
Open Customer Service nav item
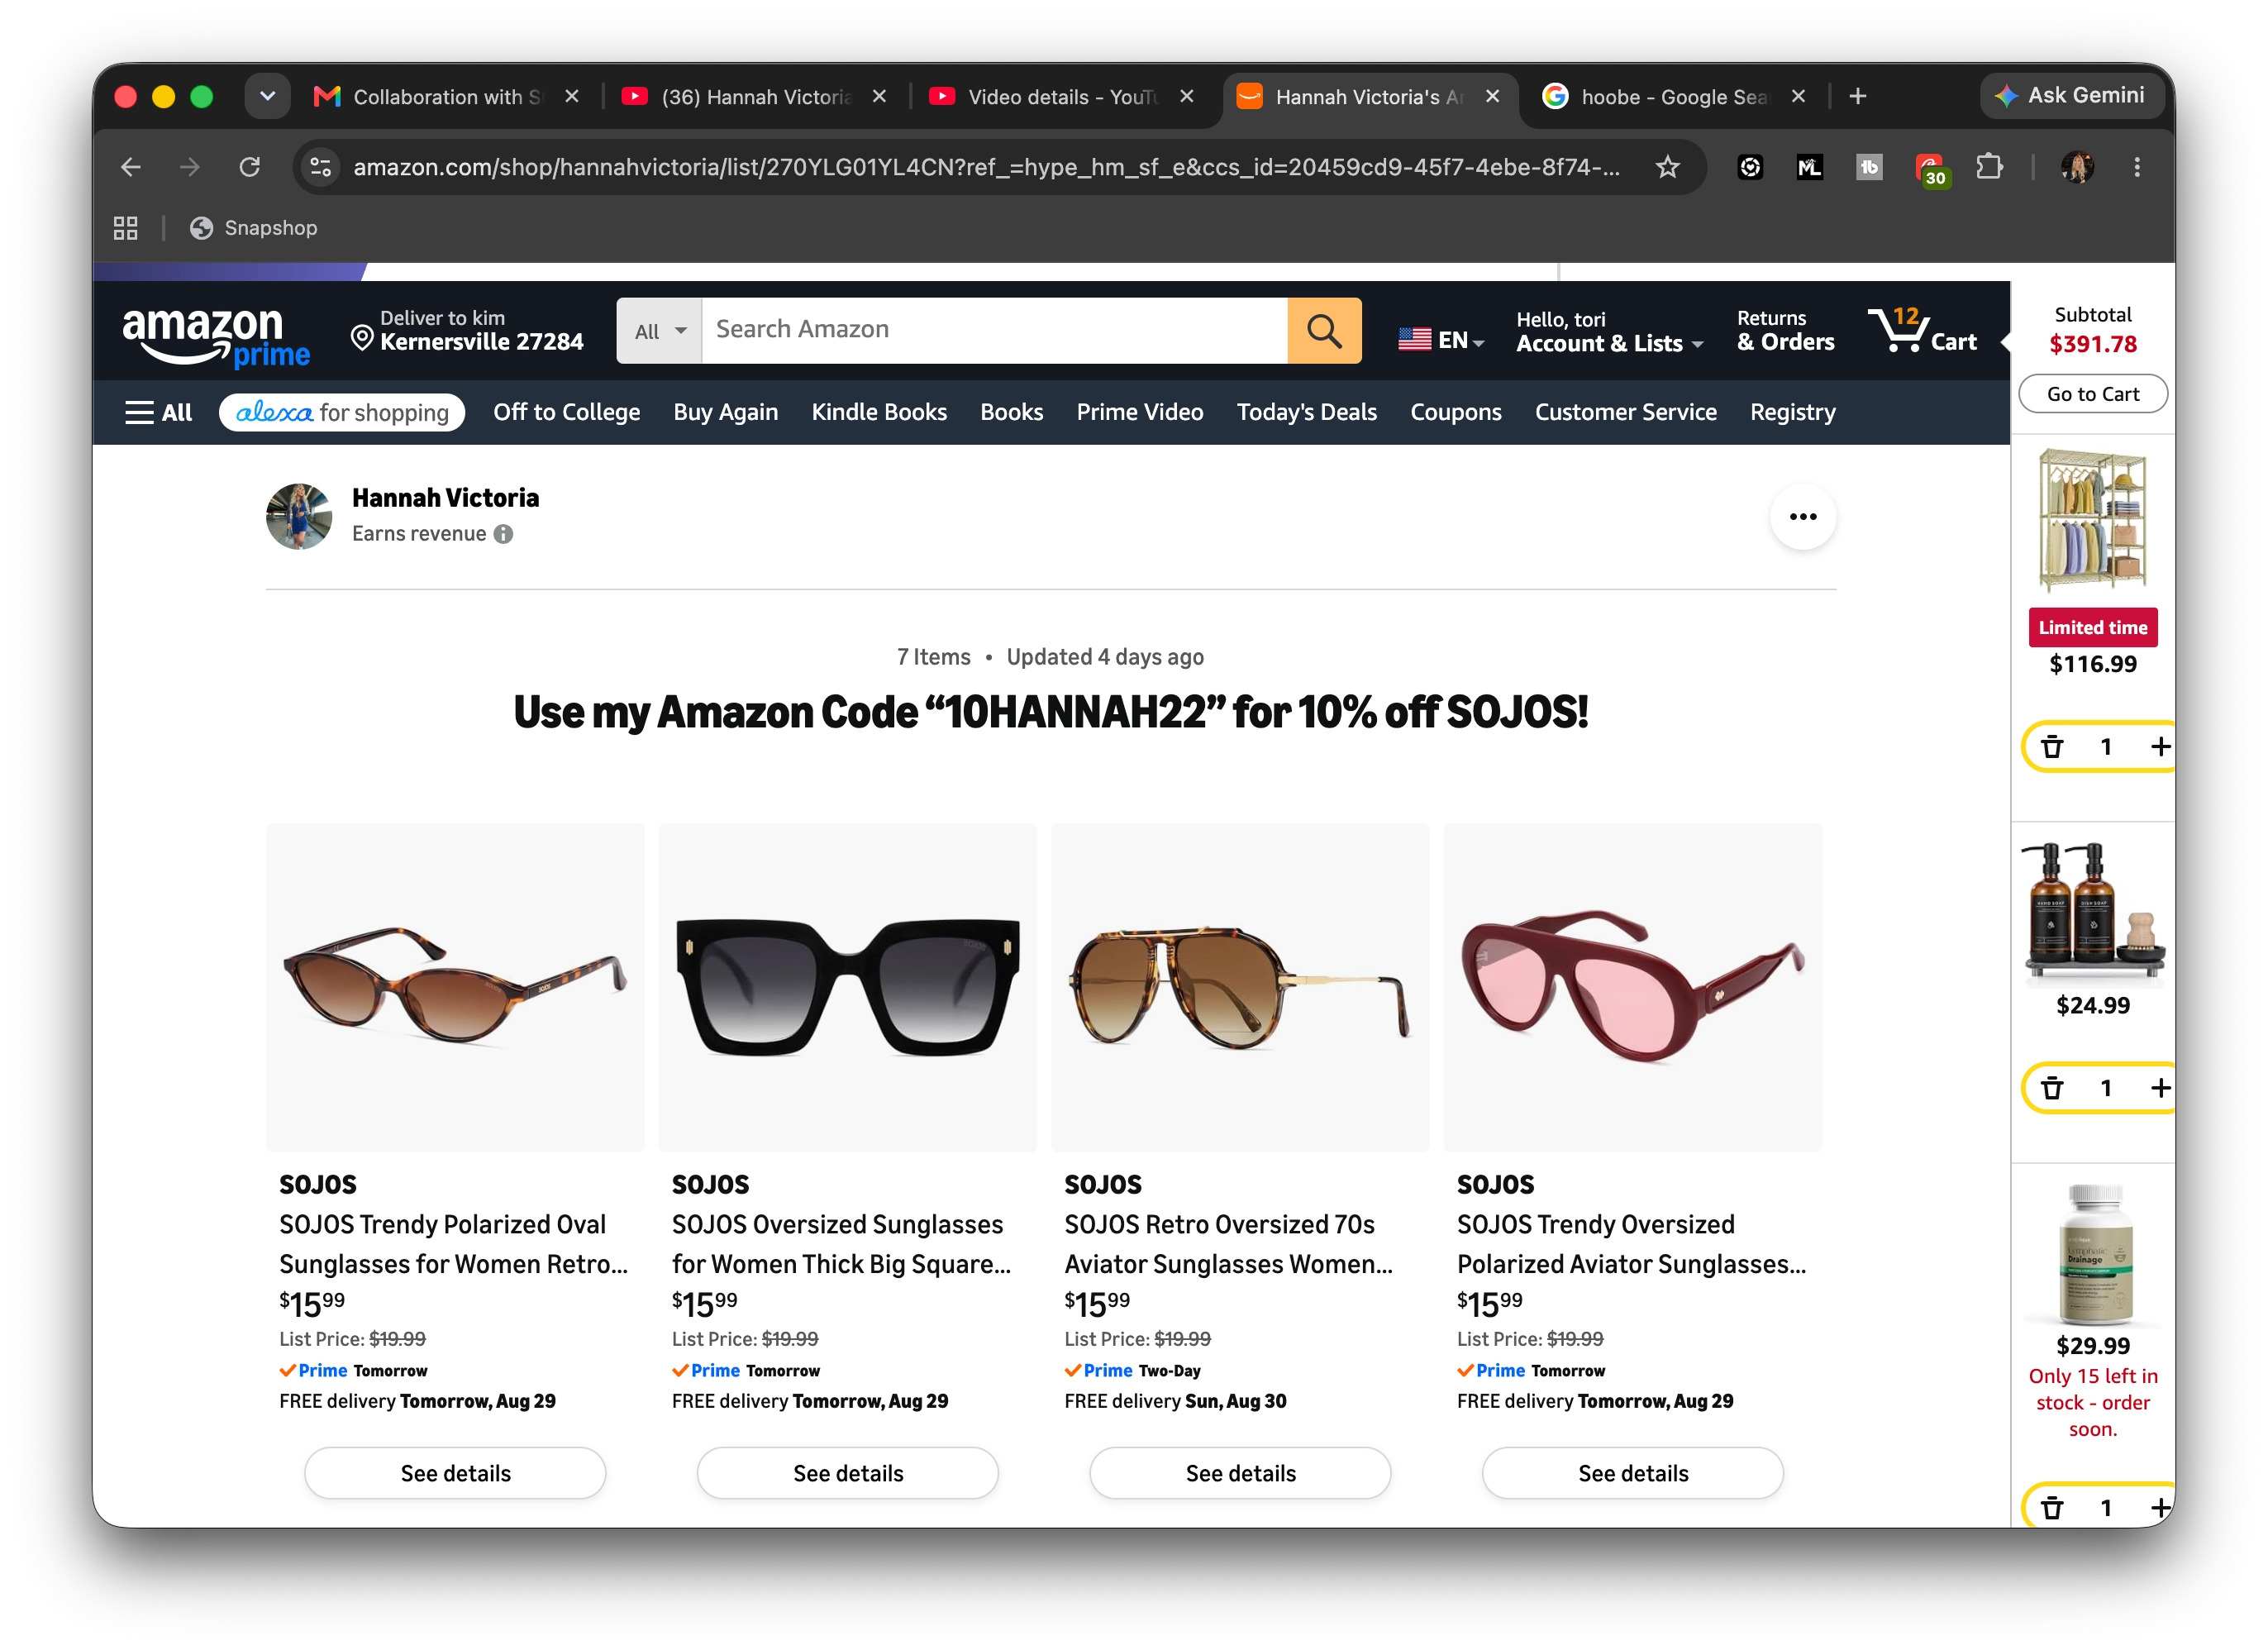[1625, 412]
